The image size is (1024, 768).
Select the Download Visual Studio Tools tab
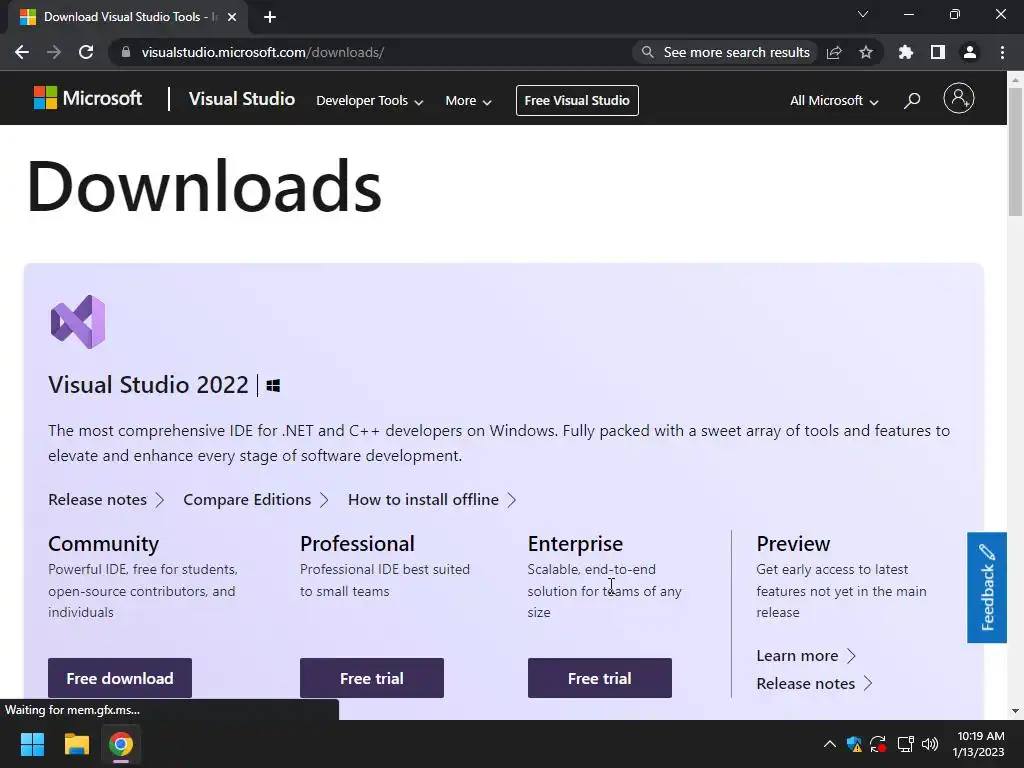point(127,17)
